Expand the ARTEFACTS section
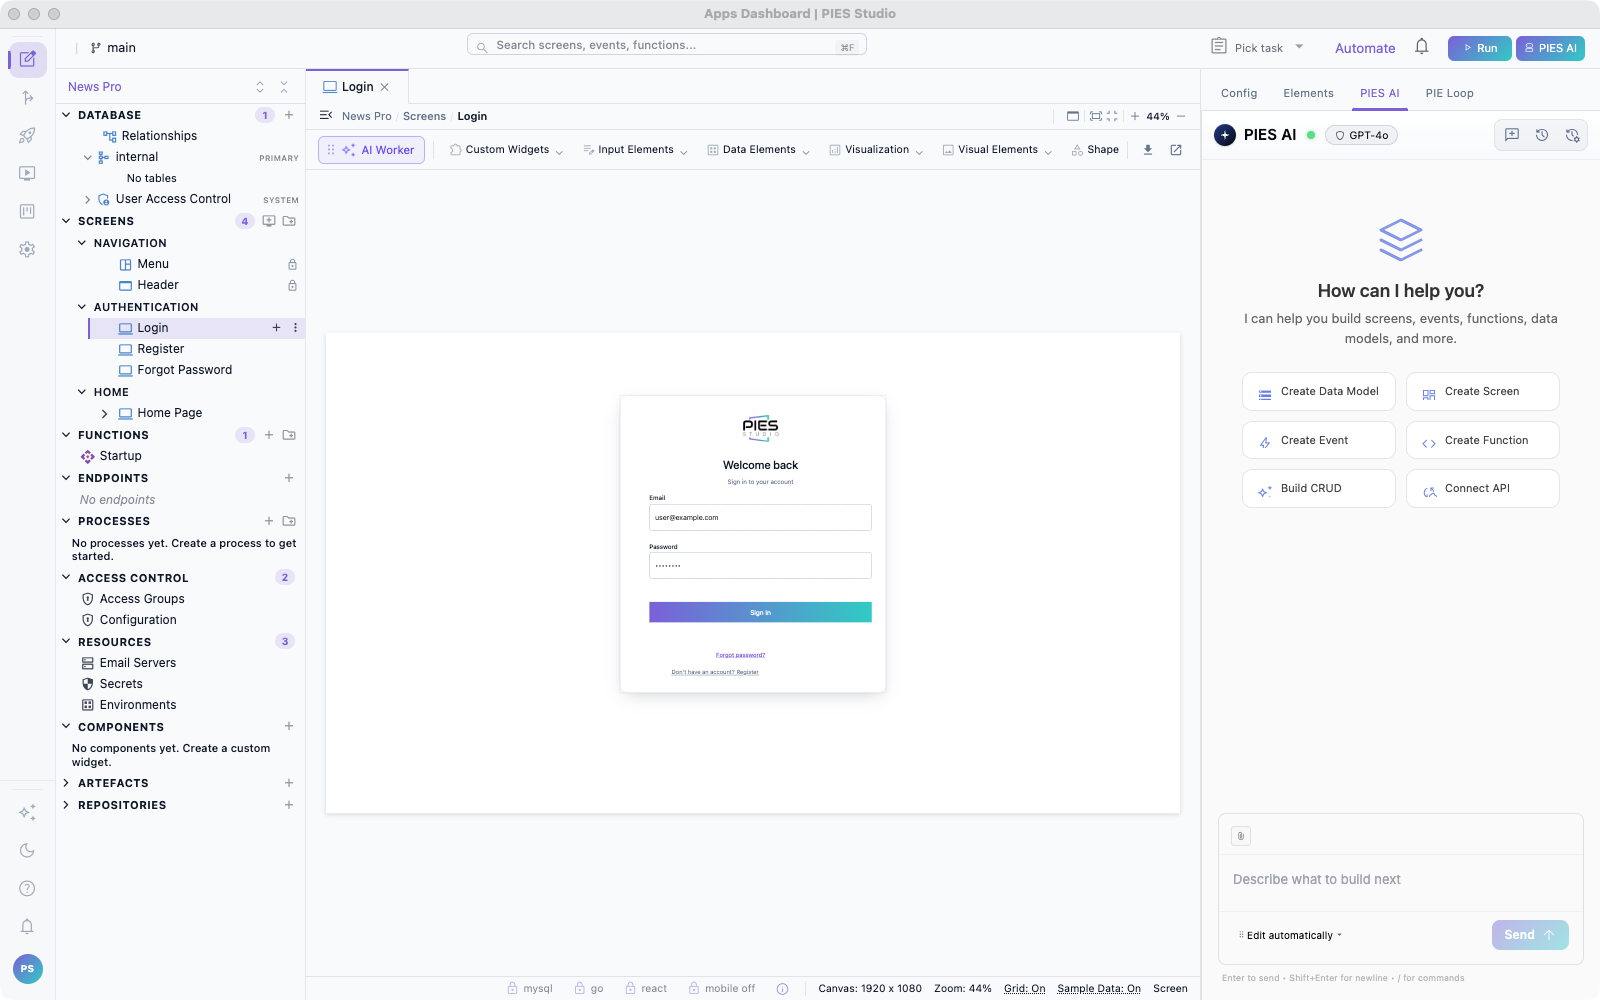 pos(66,783)
